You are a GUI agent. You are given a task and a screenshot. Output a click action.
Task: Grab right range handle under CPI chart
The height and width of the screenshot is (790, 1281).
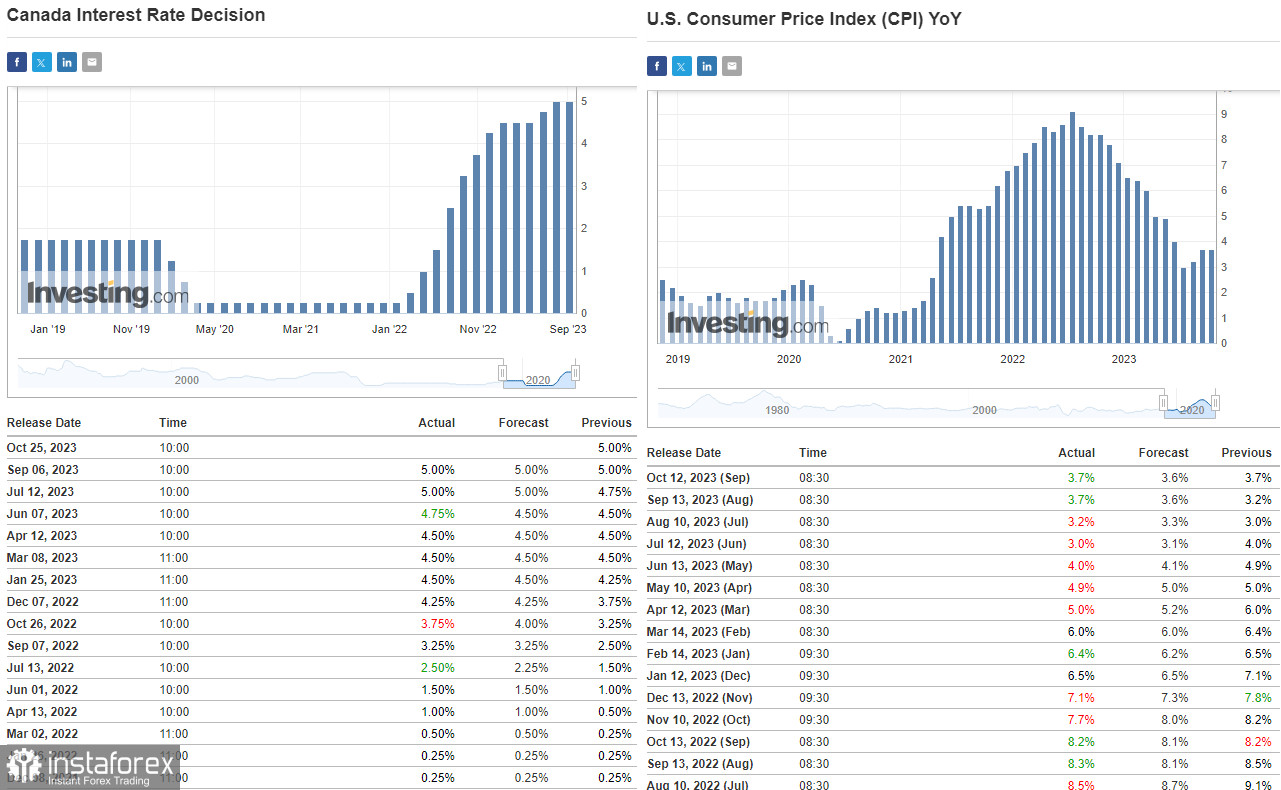[x=1215, y=403]
